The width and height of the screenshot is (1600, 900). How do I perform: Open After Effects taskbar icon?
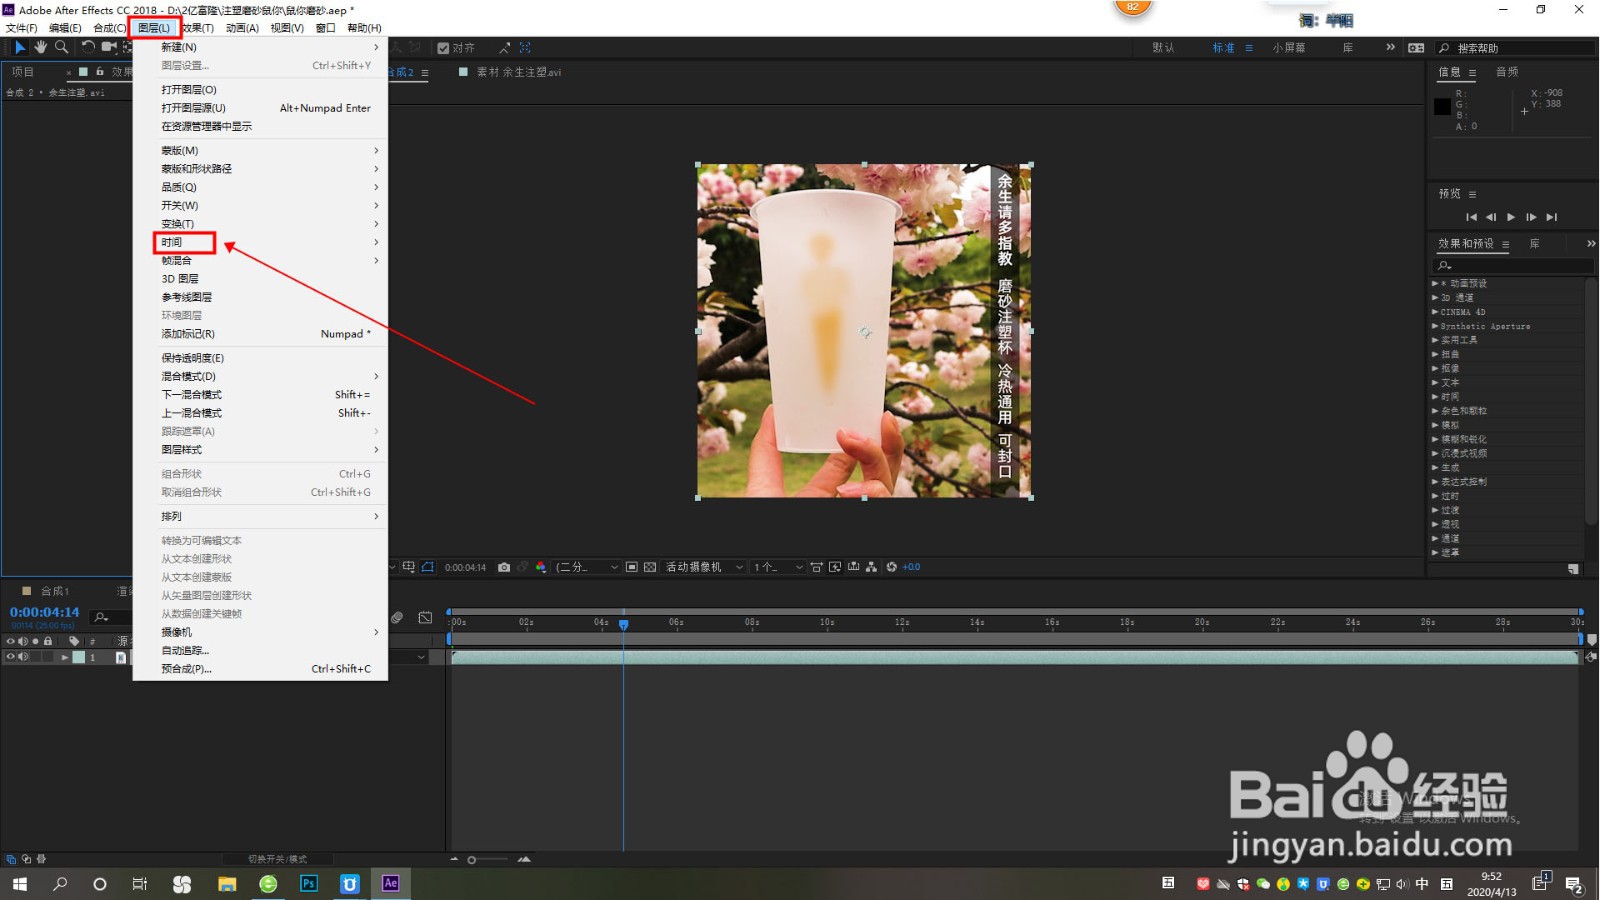pos(391,883)
